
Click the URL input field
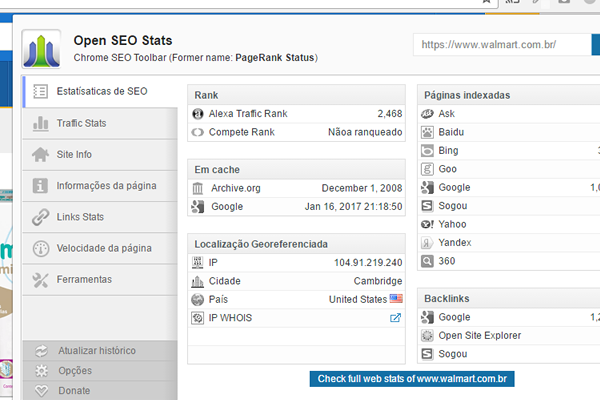coord(502,45)
